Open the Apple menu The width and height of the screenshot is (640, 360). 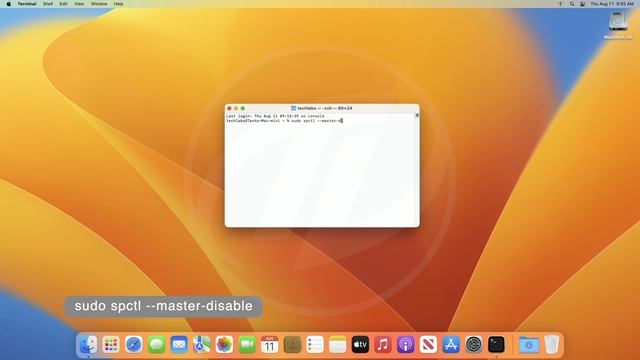pyautogui.click(x=9, y=4)
